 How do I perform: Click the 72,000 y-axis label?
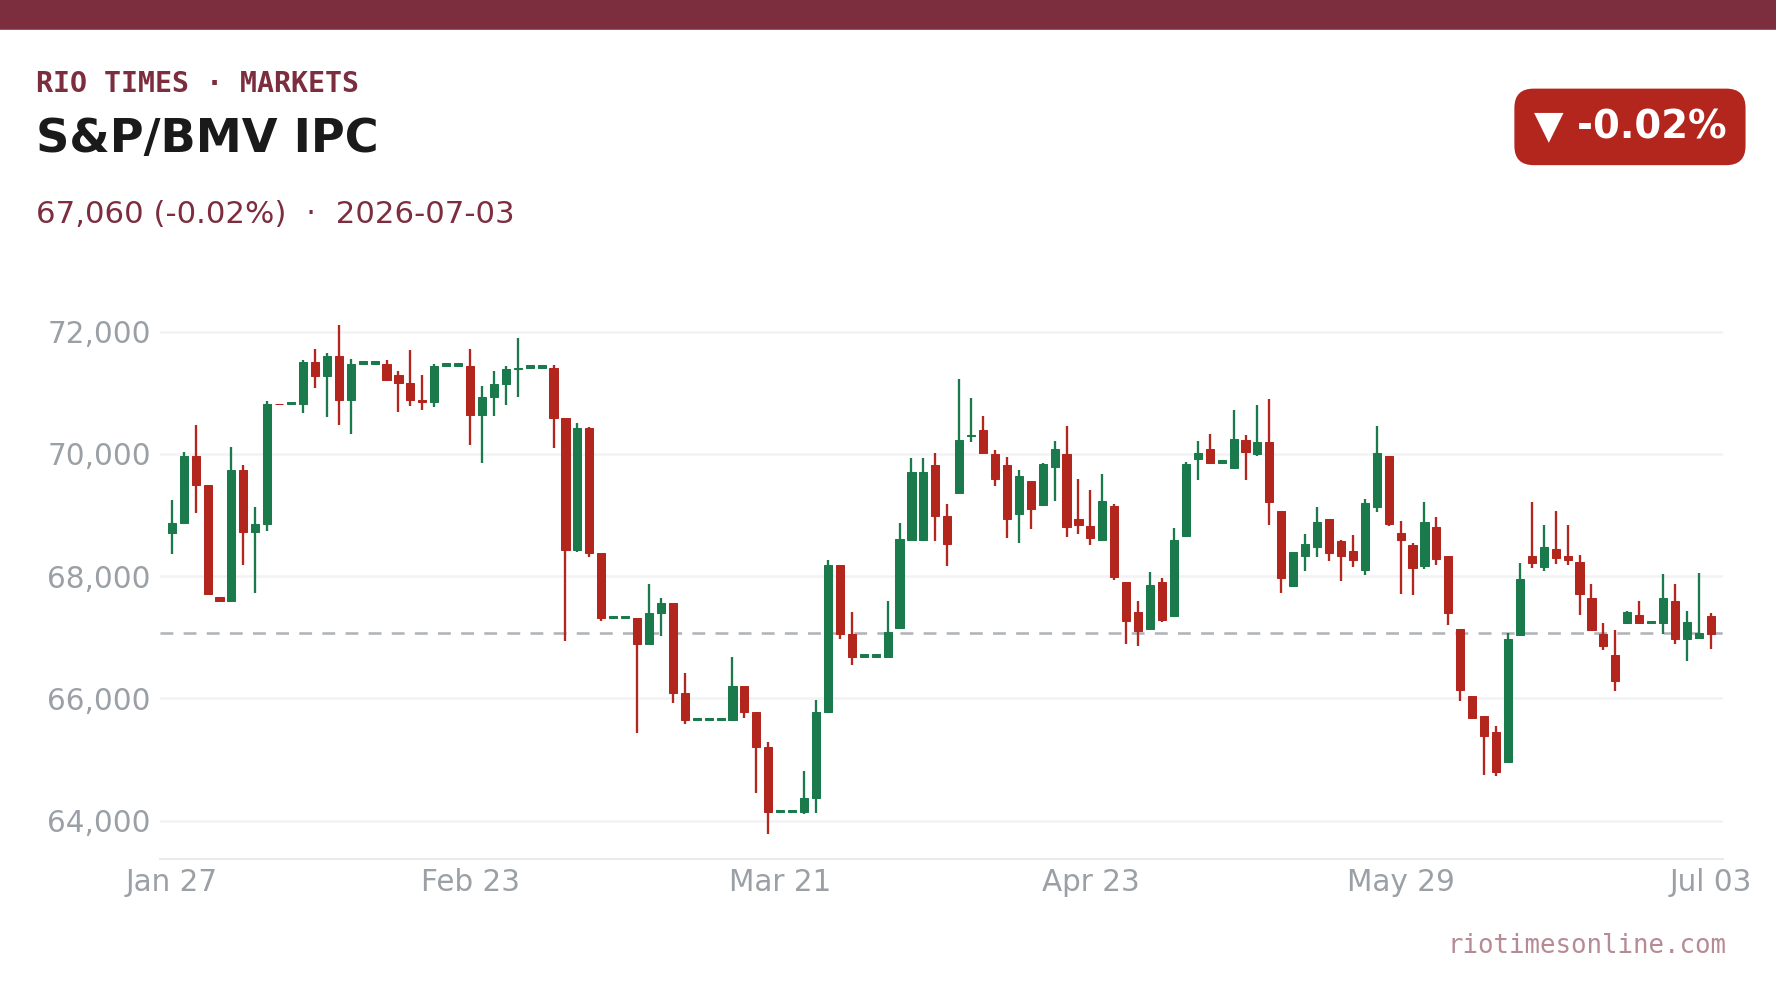(x=99, y=333)
